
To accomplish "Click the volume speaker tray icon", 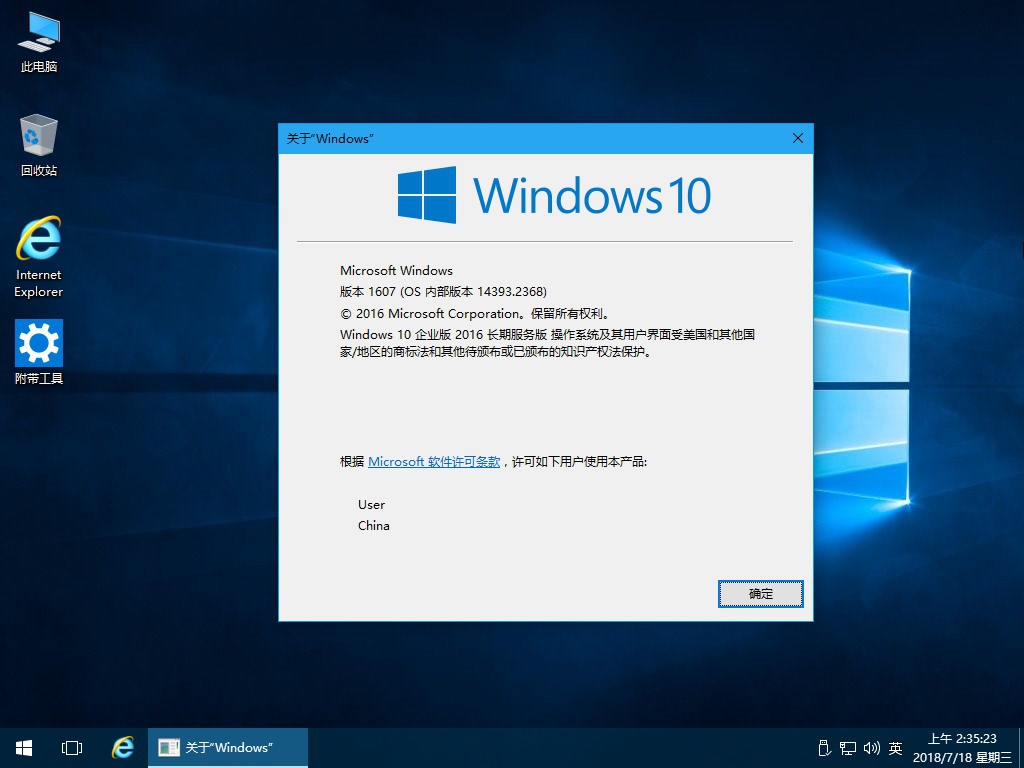I will [871, 748].
